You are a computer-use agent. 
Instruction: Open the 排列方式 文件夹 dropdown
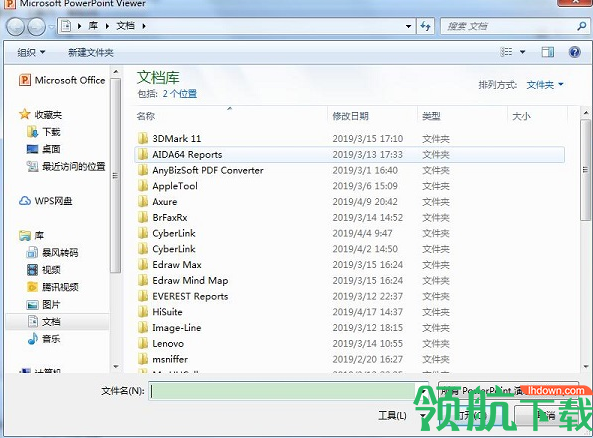coord(545,85)
